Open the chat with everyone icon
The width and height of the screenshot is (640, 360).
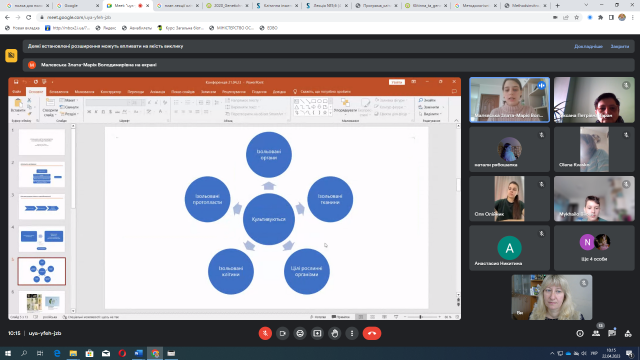pos(612,333)
